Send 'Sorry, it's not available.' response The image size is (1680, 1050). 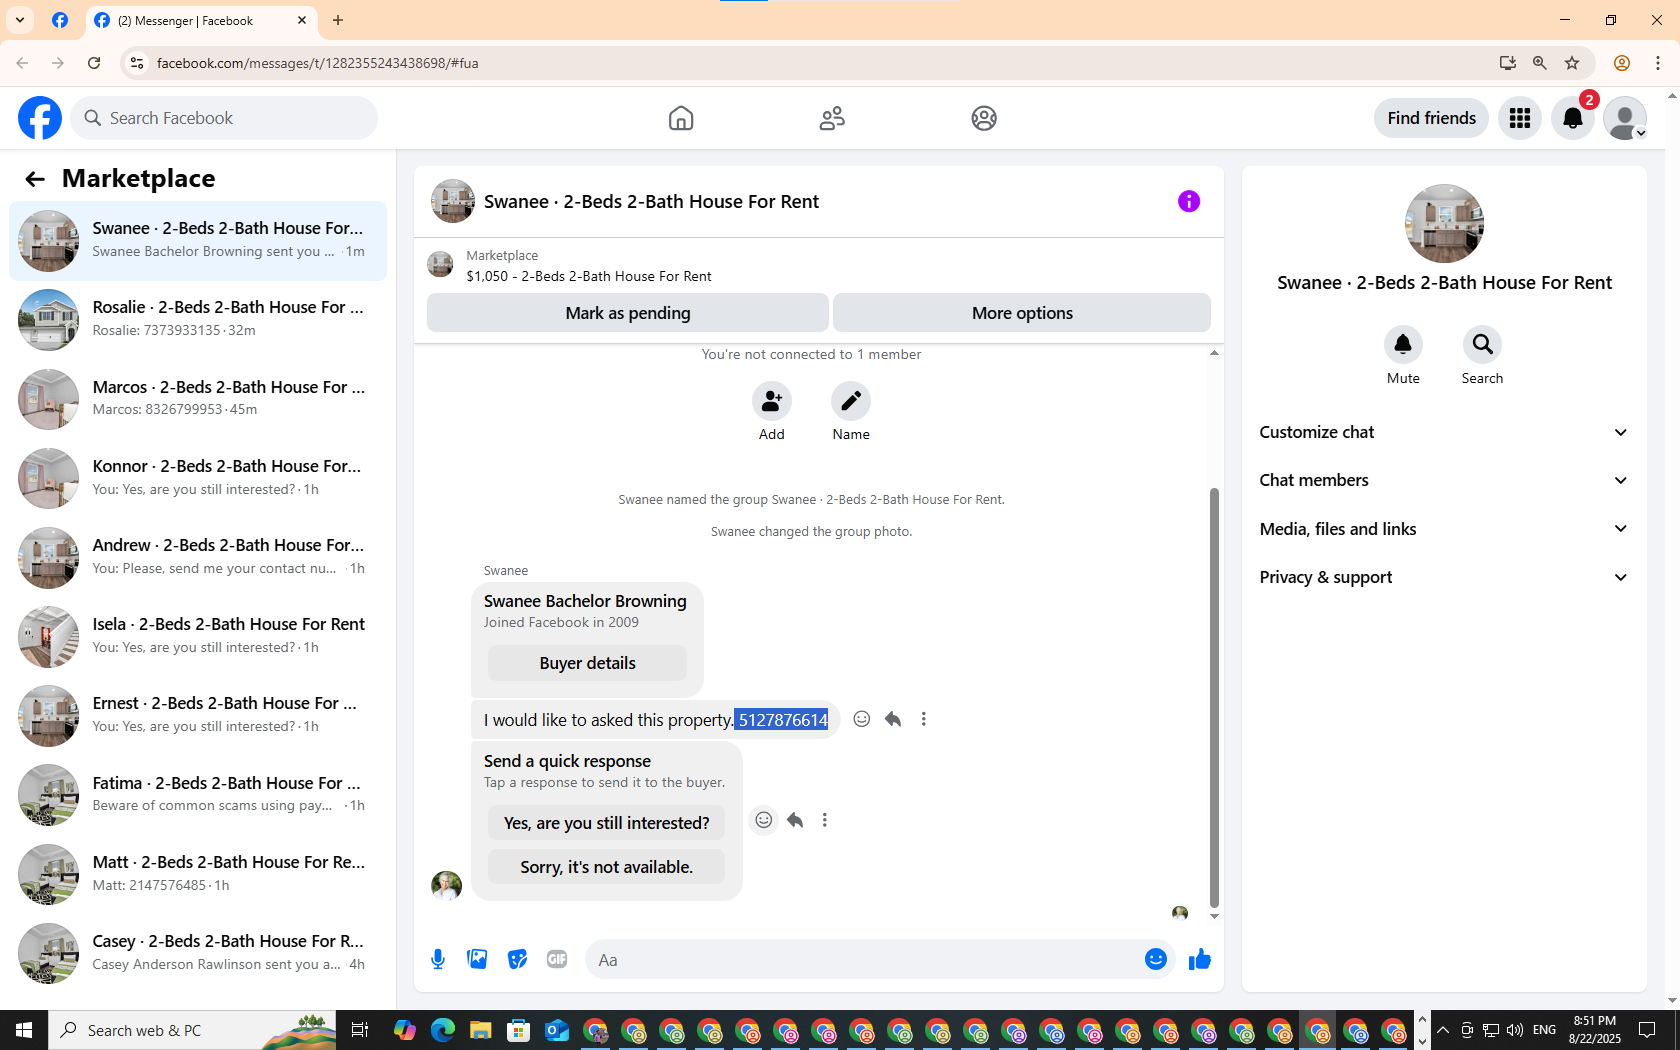606,867
